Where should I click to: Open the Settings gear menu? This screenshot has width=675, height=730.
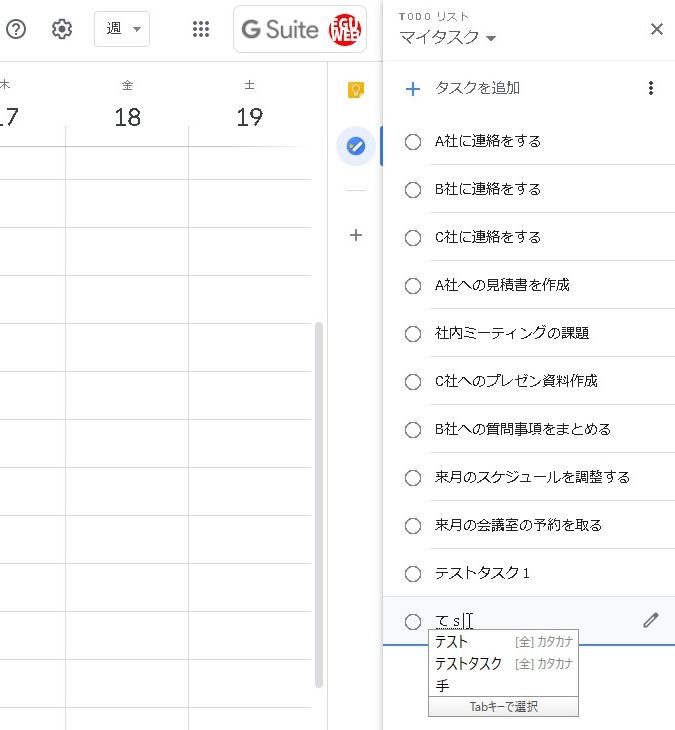point(62,29)
